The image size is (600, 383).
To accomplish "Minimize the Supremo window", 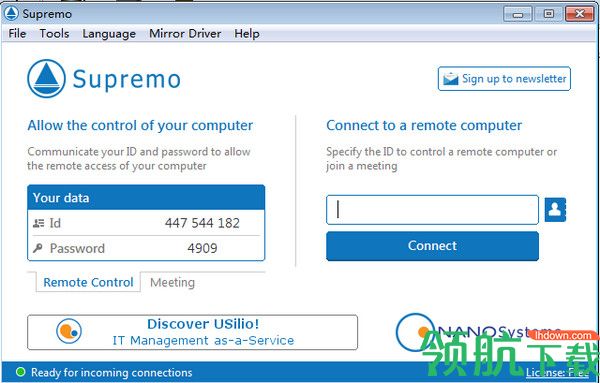I will (x=518, y=14).
